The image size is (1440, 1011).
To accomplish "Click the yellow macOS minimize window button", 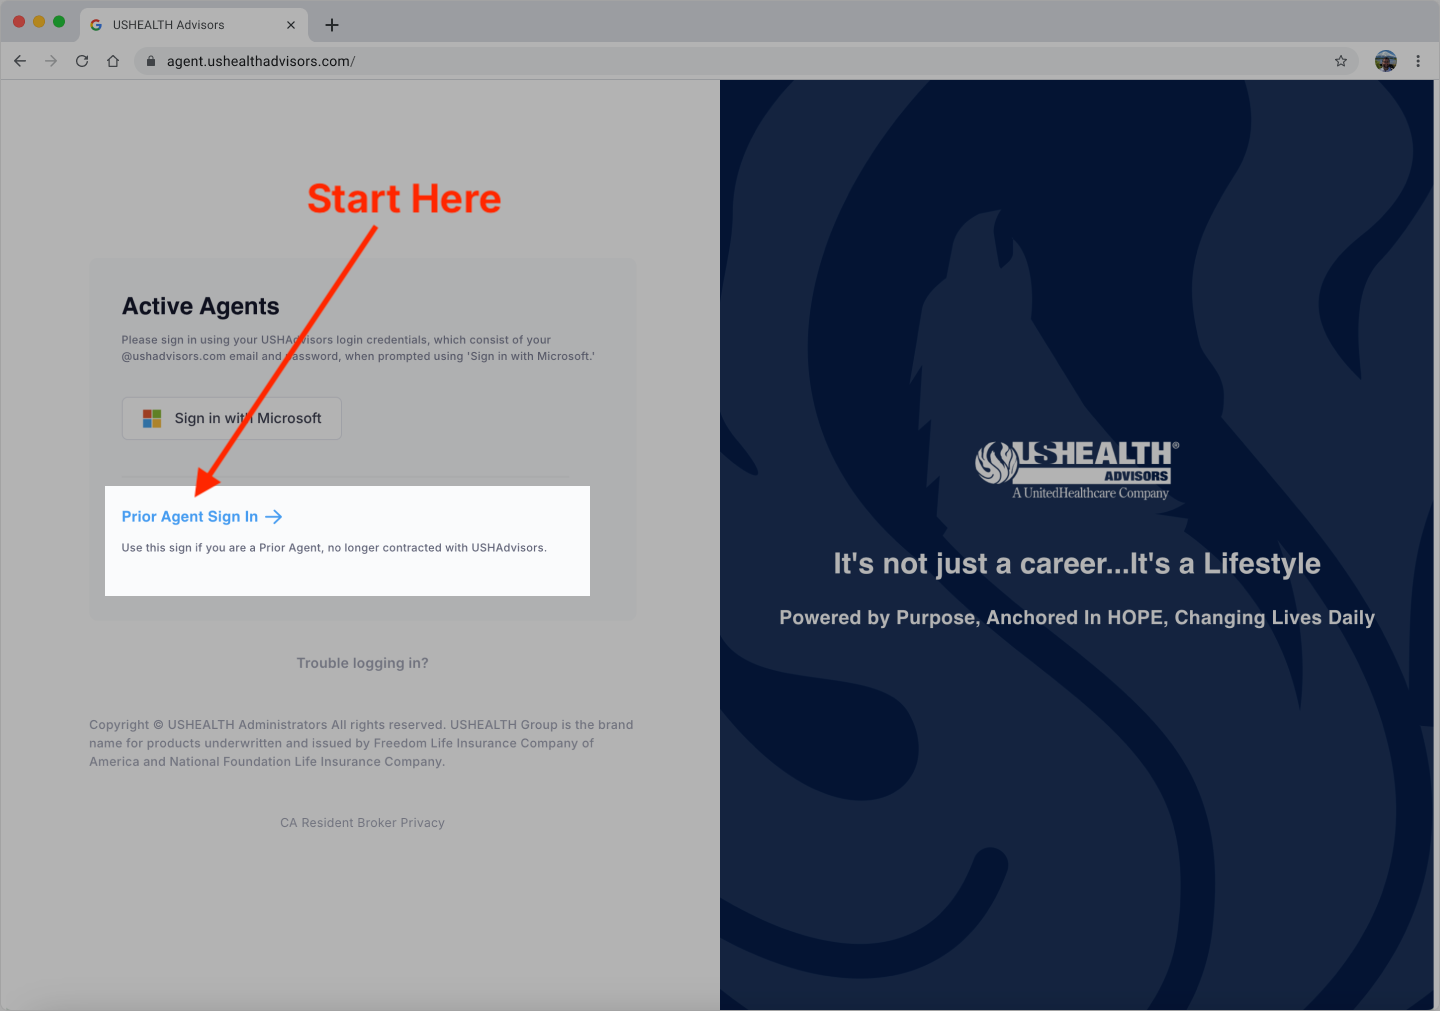I will 39,21.
